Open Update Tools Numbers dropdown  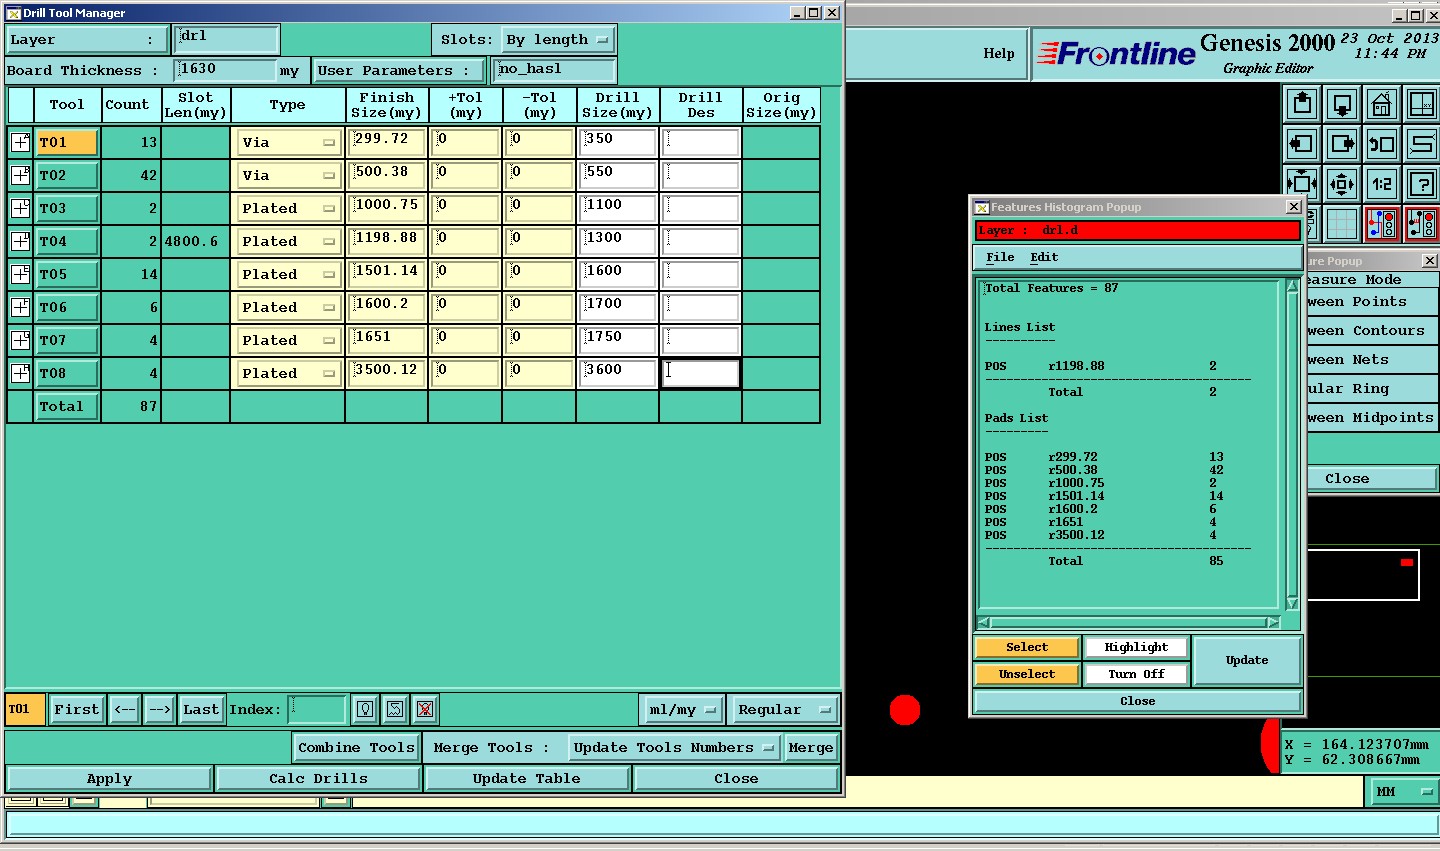pyautogui.click(x=674, y=747)
